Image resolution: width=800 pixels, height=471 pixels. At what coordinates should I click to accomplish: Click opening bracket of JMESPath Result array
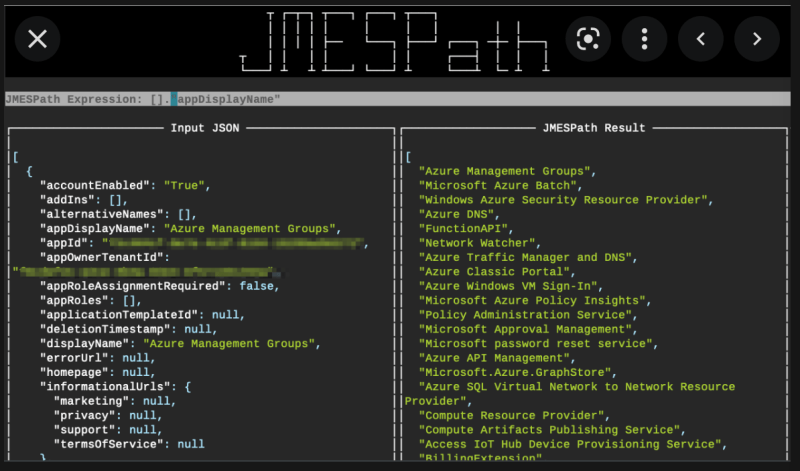[408, 157]
